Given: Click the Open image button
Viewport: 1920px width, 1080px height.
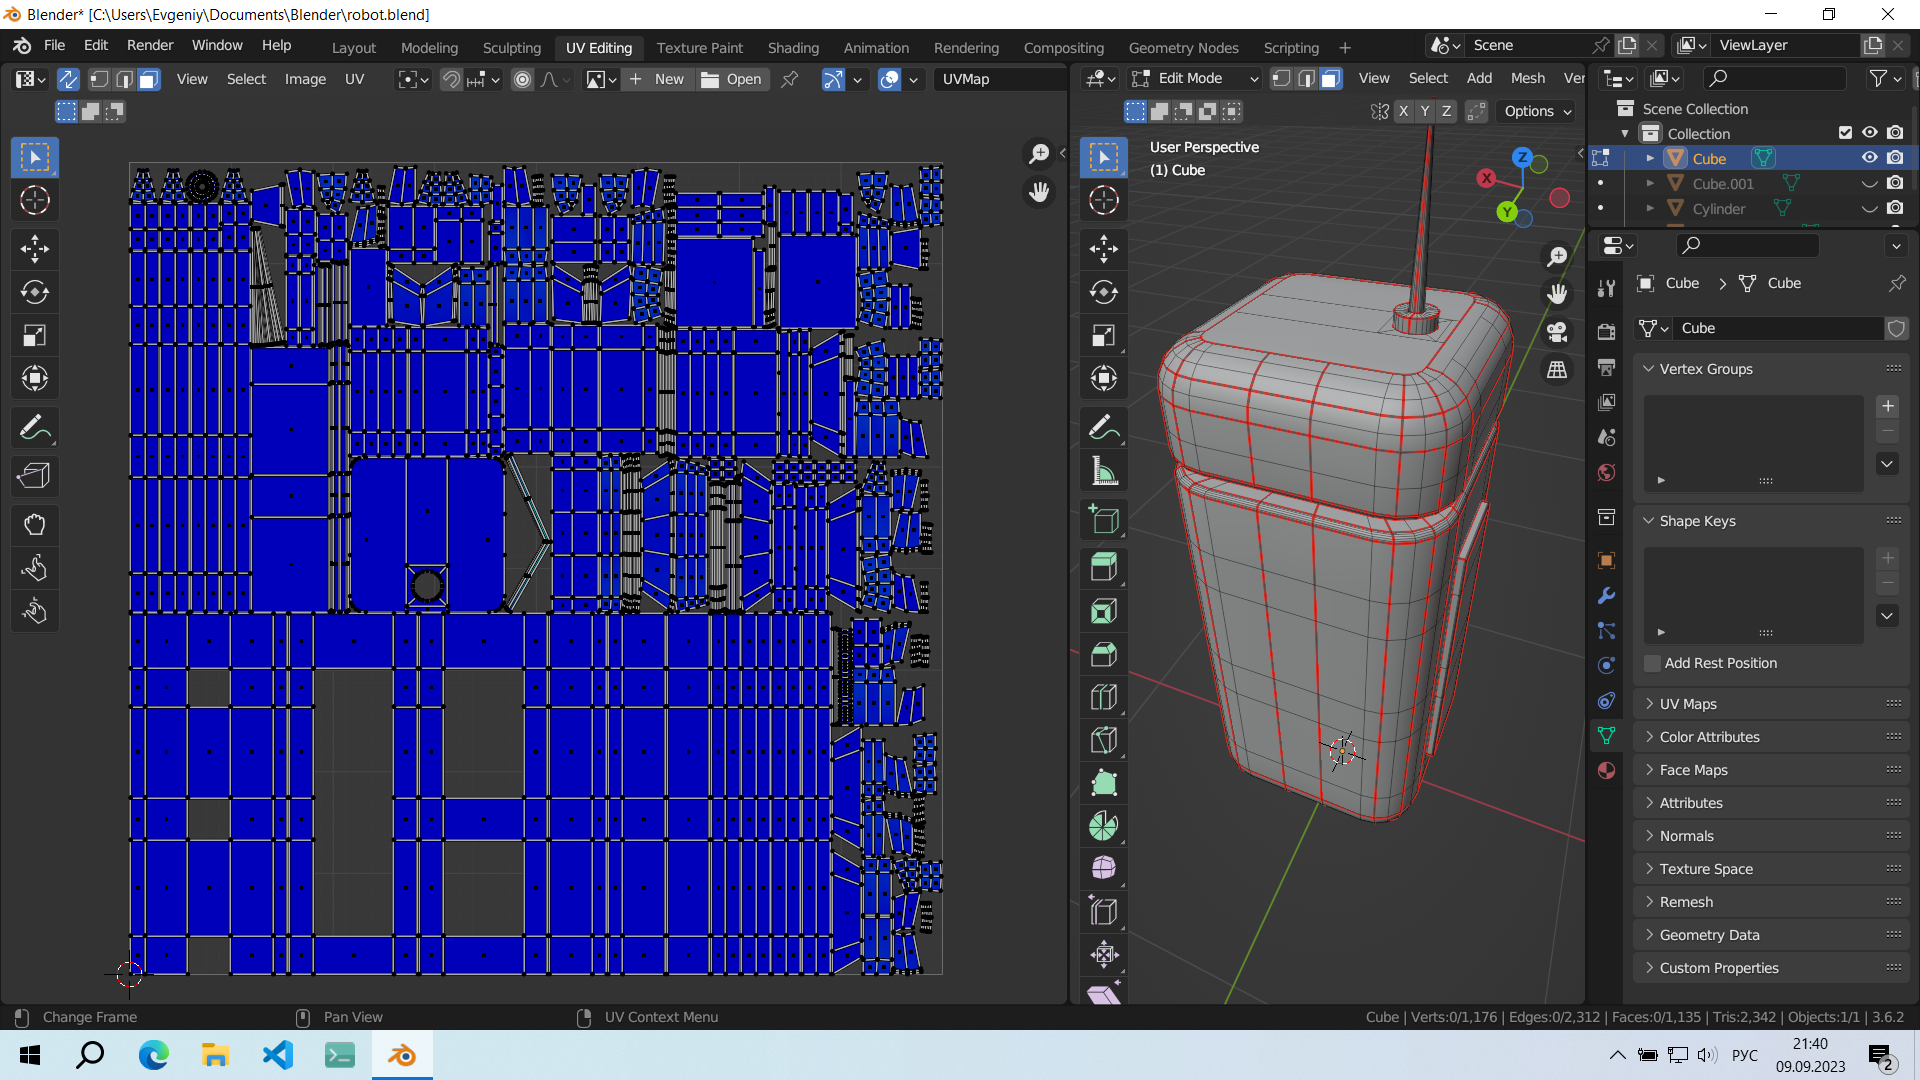Looking at the screenshot, I should point(732,79).
